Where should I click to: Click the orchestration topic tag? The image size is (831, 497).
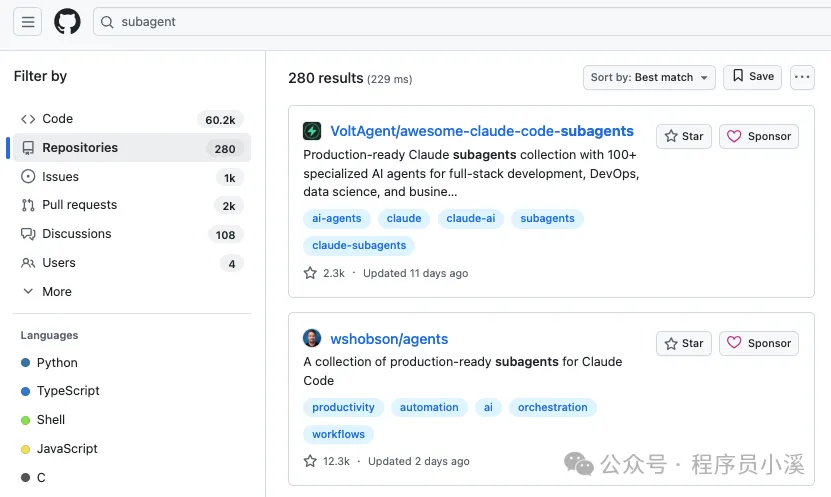click(552, 407)
